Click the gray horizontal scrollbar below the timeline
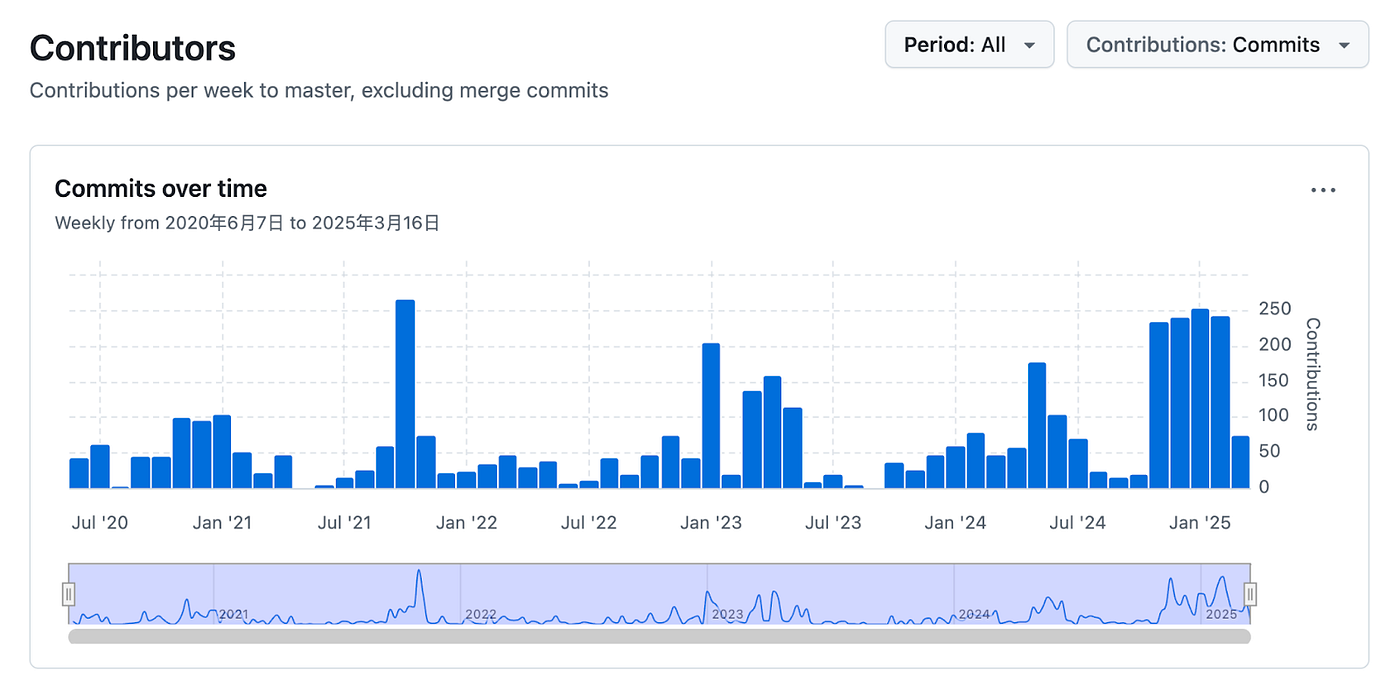Image resolution: width=1400 pixels, height=678 pixels. pos(659,636)
